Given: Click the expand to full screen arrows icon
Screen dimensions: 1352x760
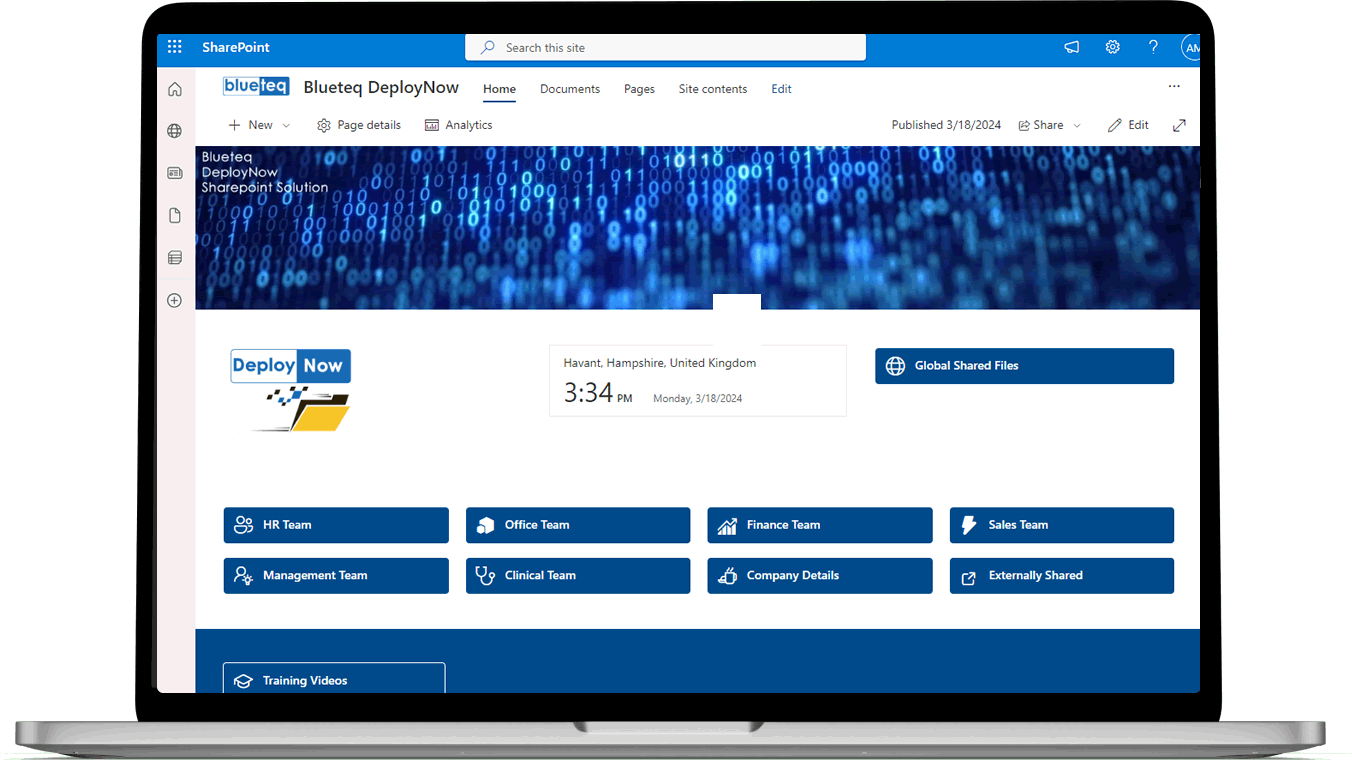Looking at the screenshot, I should (x=1179, y=125).
